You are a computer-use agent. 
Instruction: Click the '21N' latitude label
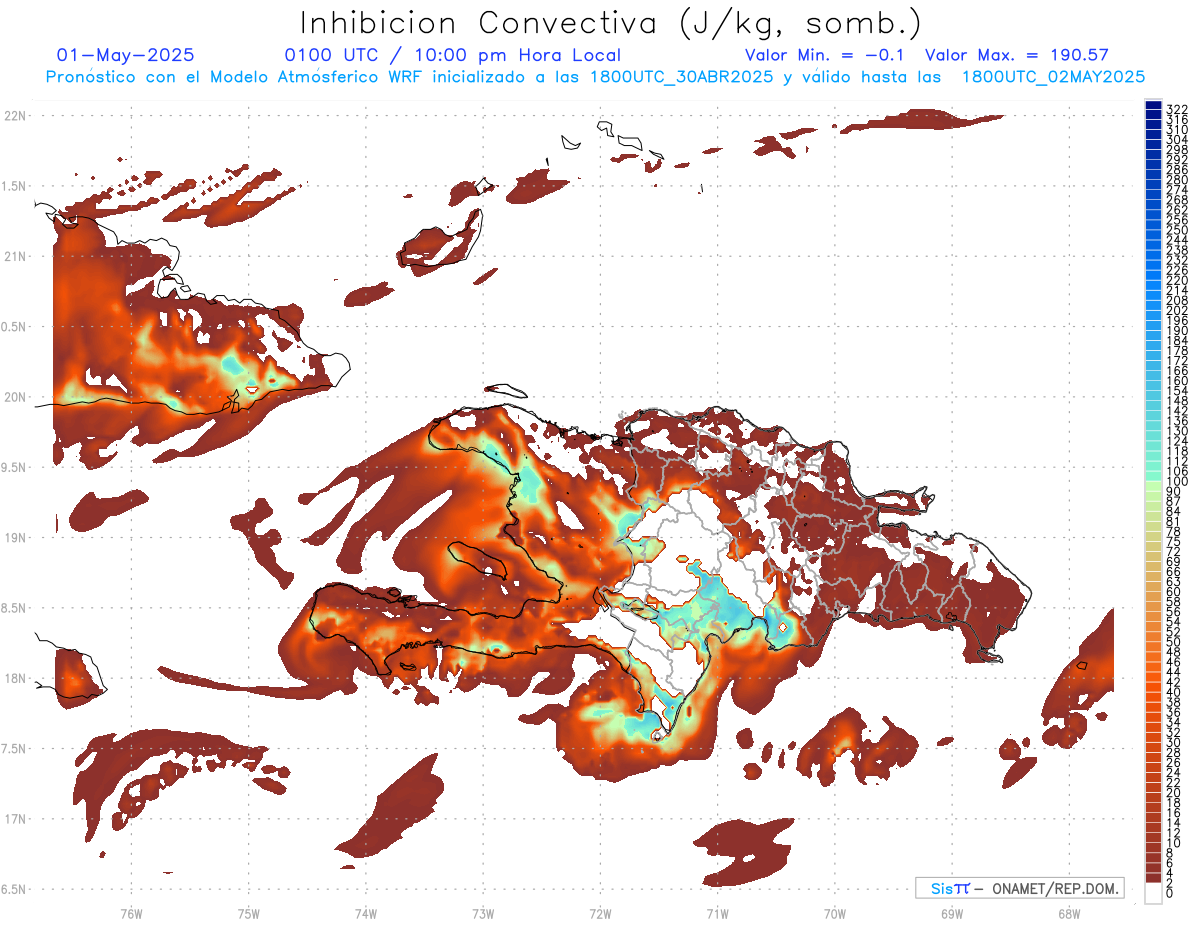[x=15, y=257]
